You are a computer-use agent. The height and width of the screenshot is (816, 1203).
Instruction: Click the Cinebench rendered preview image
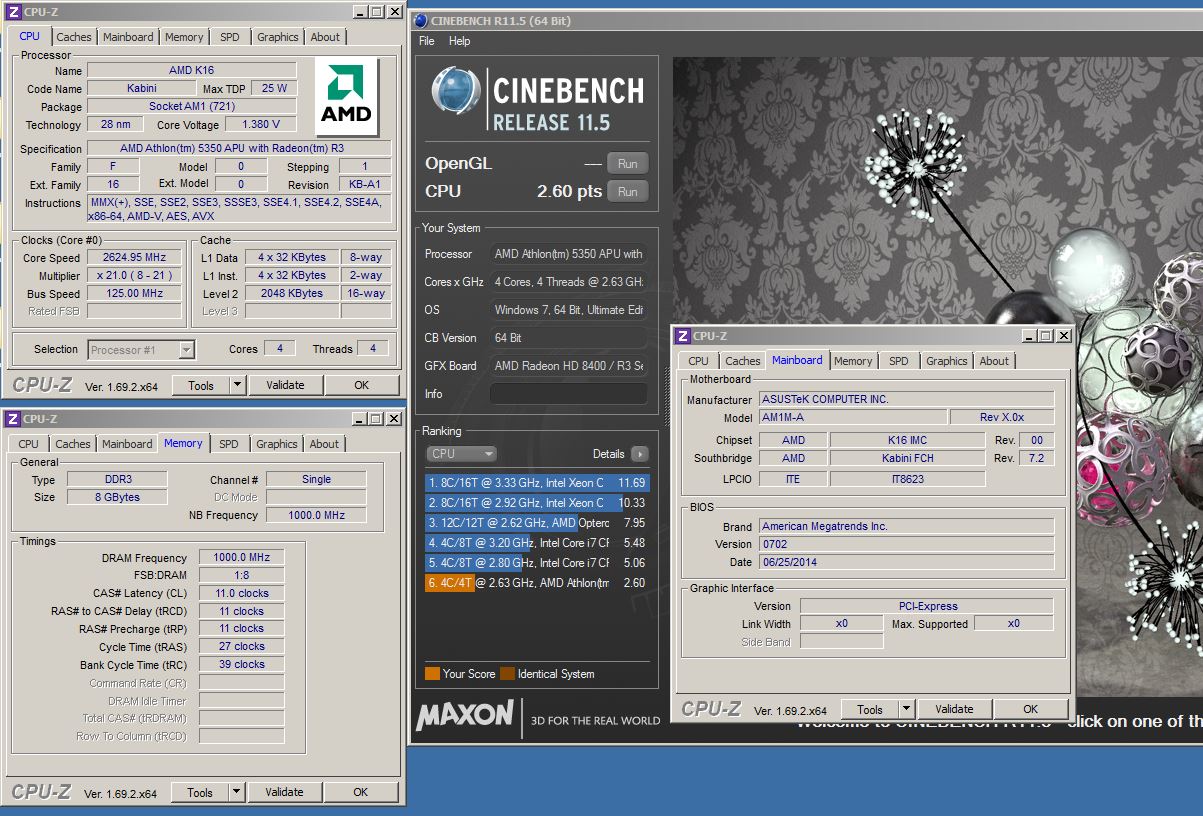(x=937, y=377)
